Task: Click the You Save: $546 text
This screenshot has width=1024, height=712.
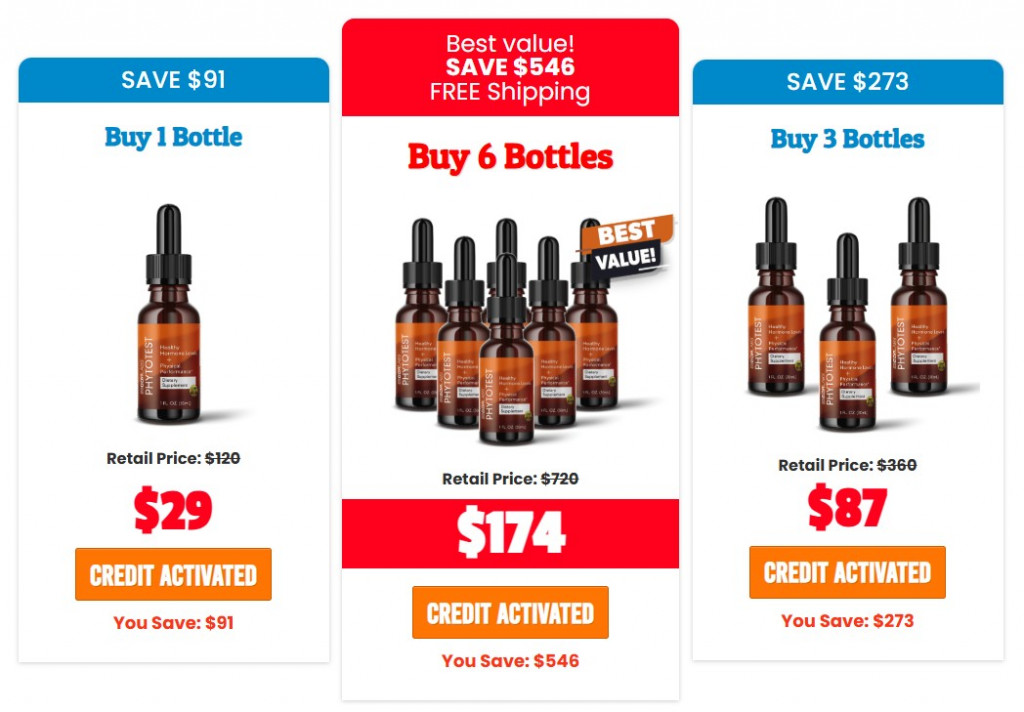Action: click(x=510, y=660)
